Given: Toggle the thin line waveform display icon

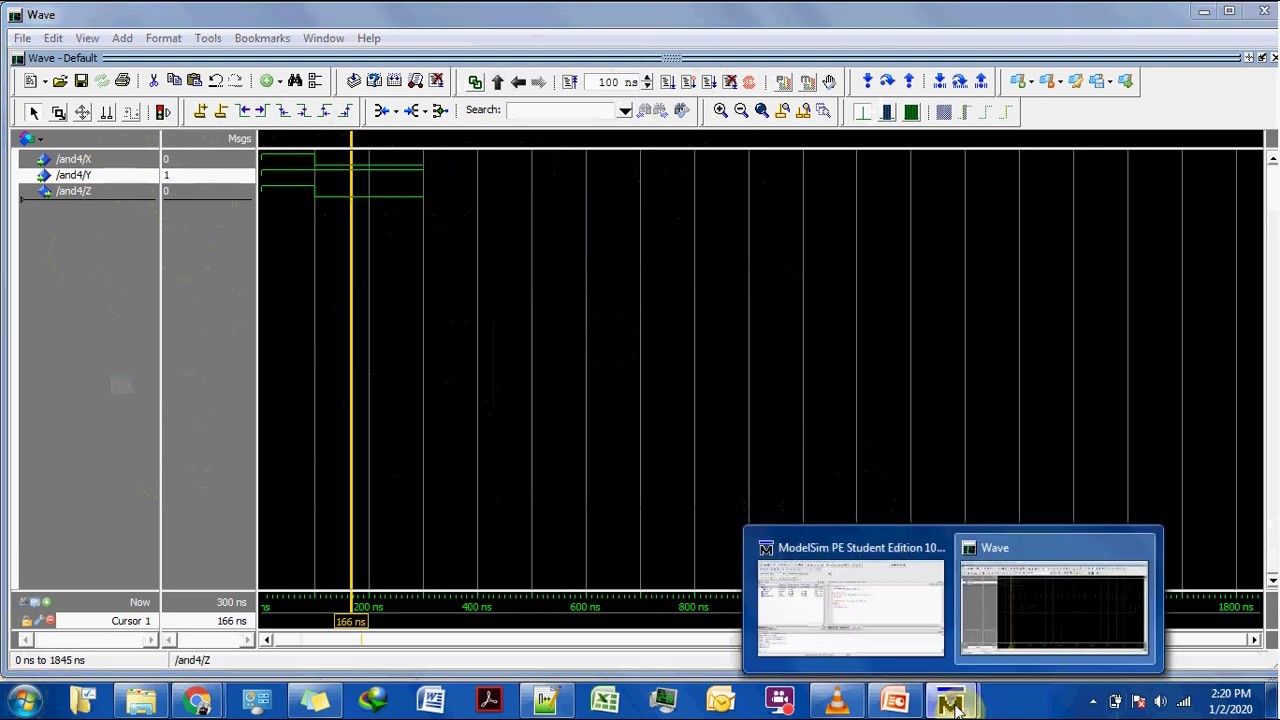Looking at the screenshot, I should coord(862,112).
